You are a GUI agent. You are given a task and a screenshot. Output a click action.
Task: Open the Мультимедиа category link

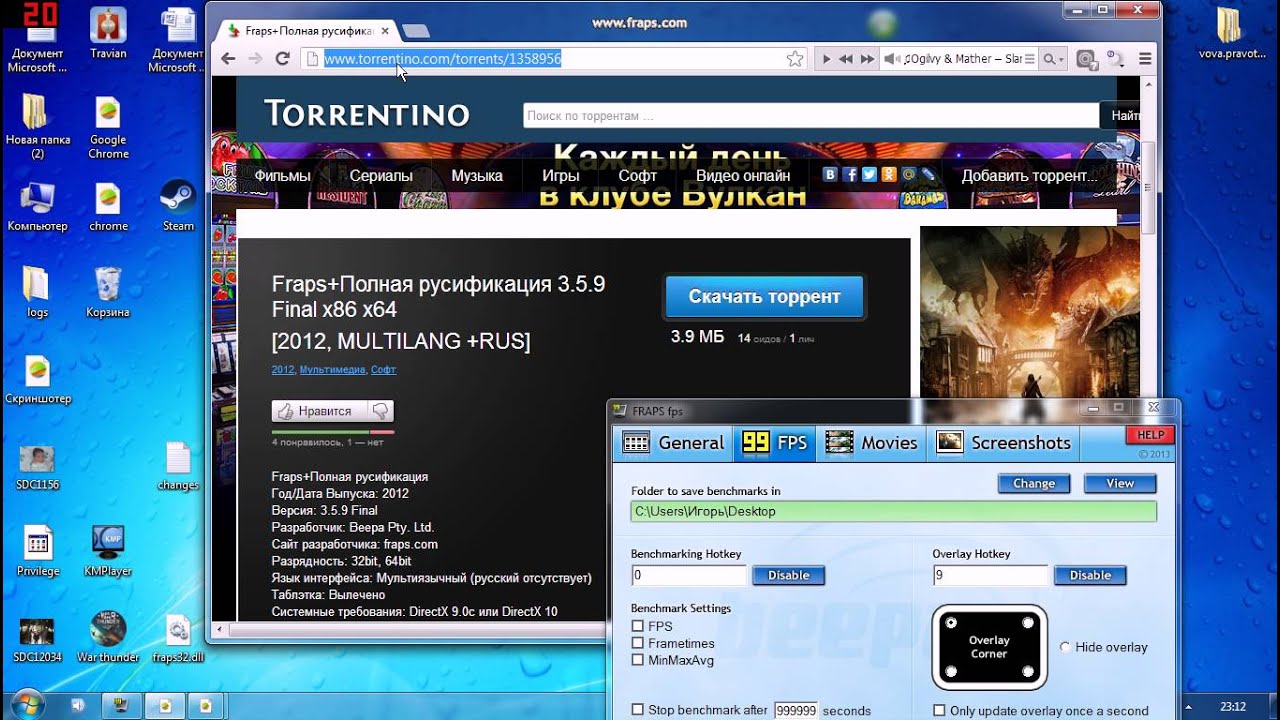click(x=333, y=370)
